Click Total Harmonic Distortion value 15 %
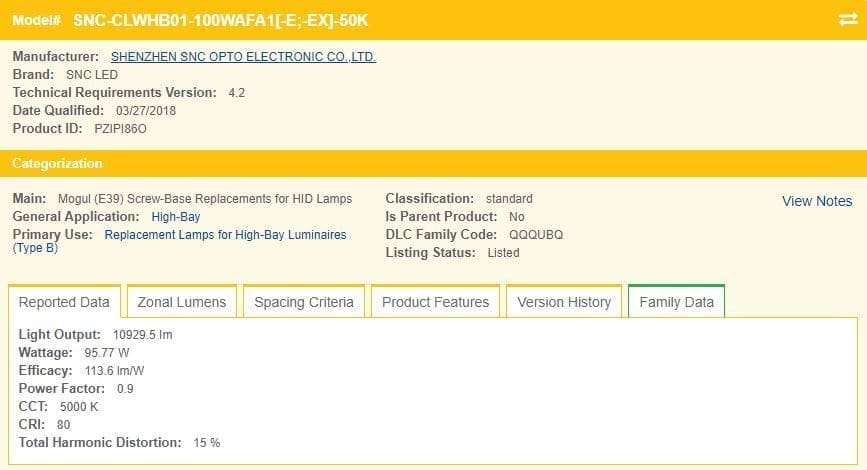Image resolution: width=867 pixels, height=470 pixels. click(x=207, y=443)
